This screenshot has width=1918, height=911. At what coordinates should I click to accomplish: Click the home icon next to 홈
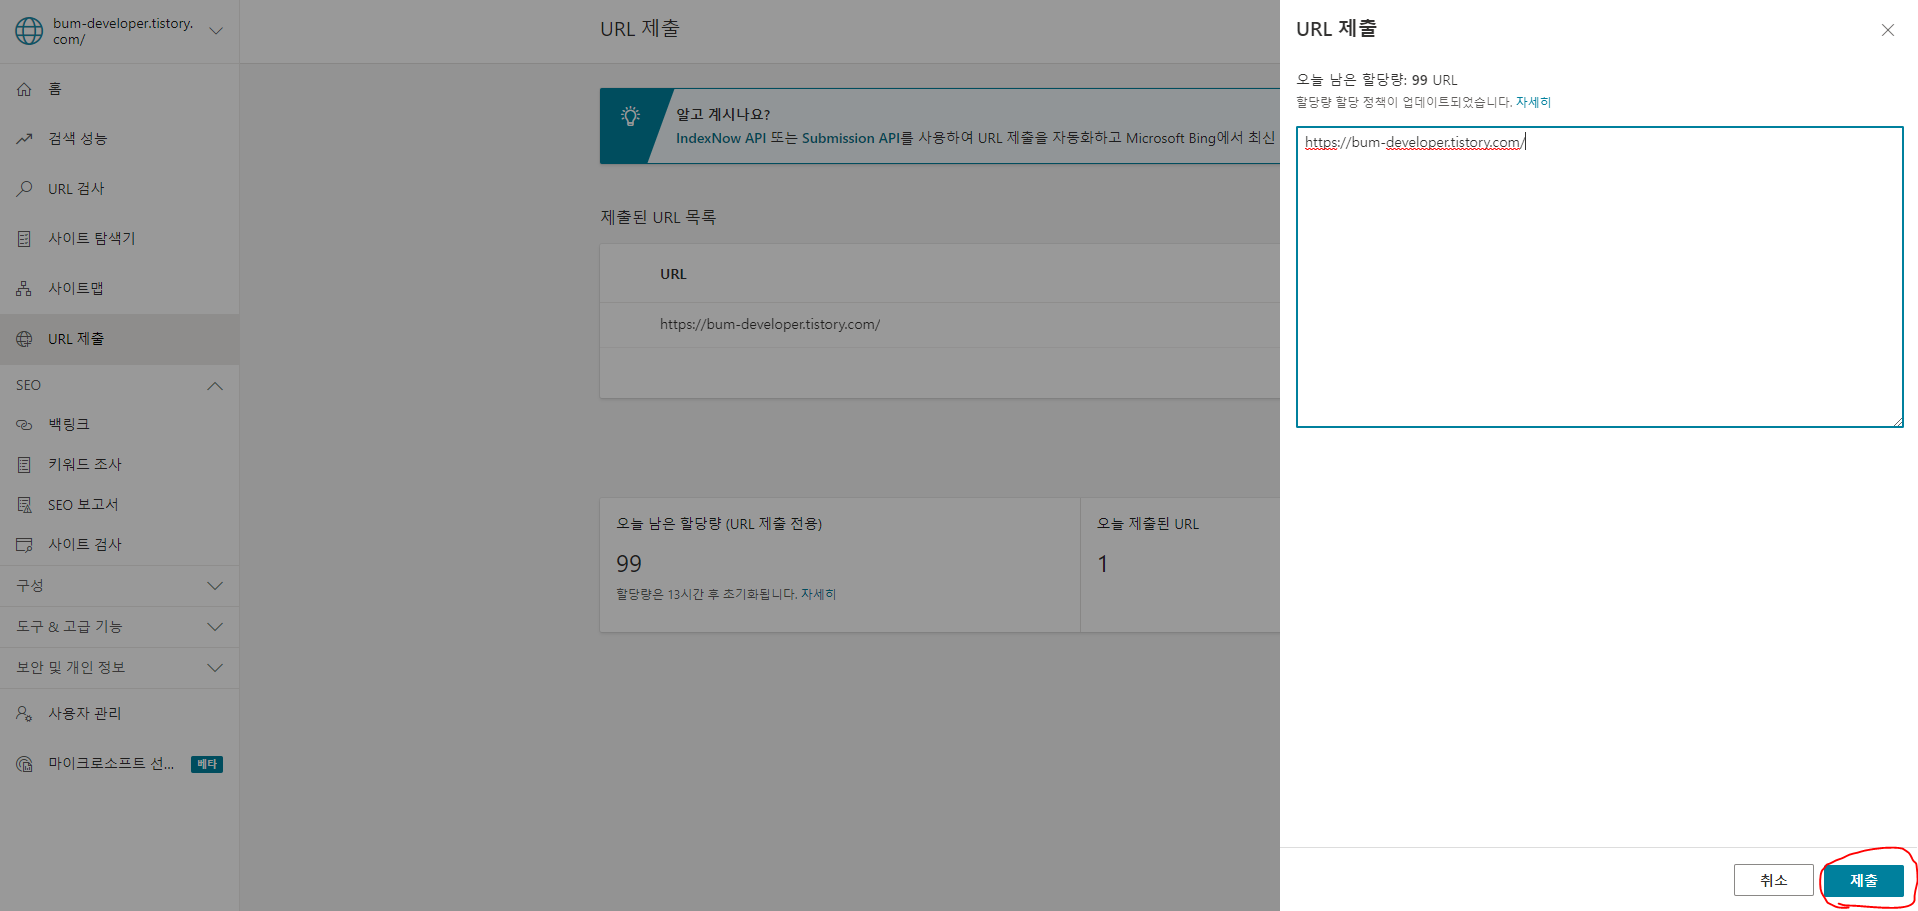pyautogui.click(x=24, y=89)
